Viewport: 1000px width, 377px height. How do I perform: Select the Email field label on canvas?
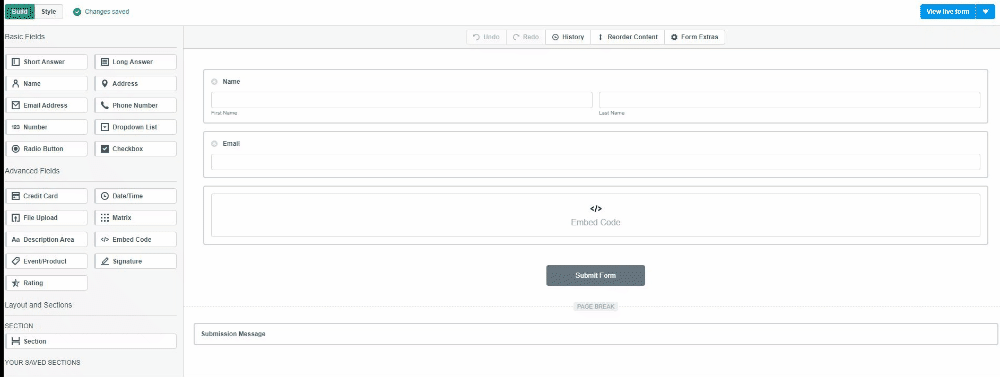(231, 144)
